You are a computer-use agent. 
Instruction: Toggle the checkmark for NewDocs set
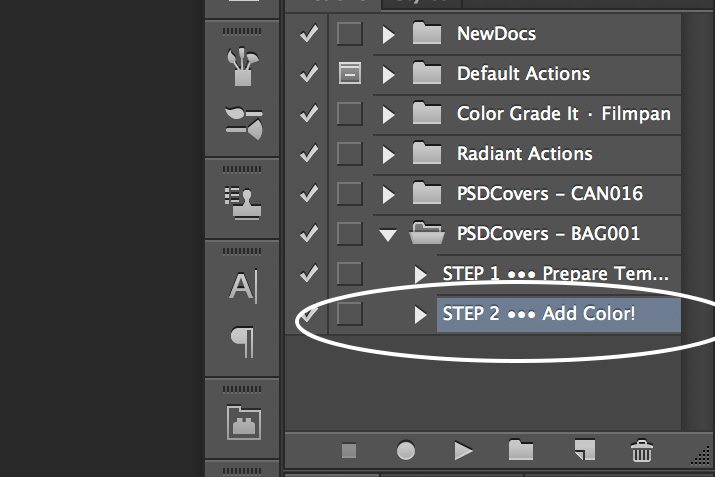point(309,33)
